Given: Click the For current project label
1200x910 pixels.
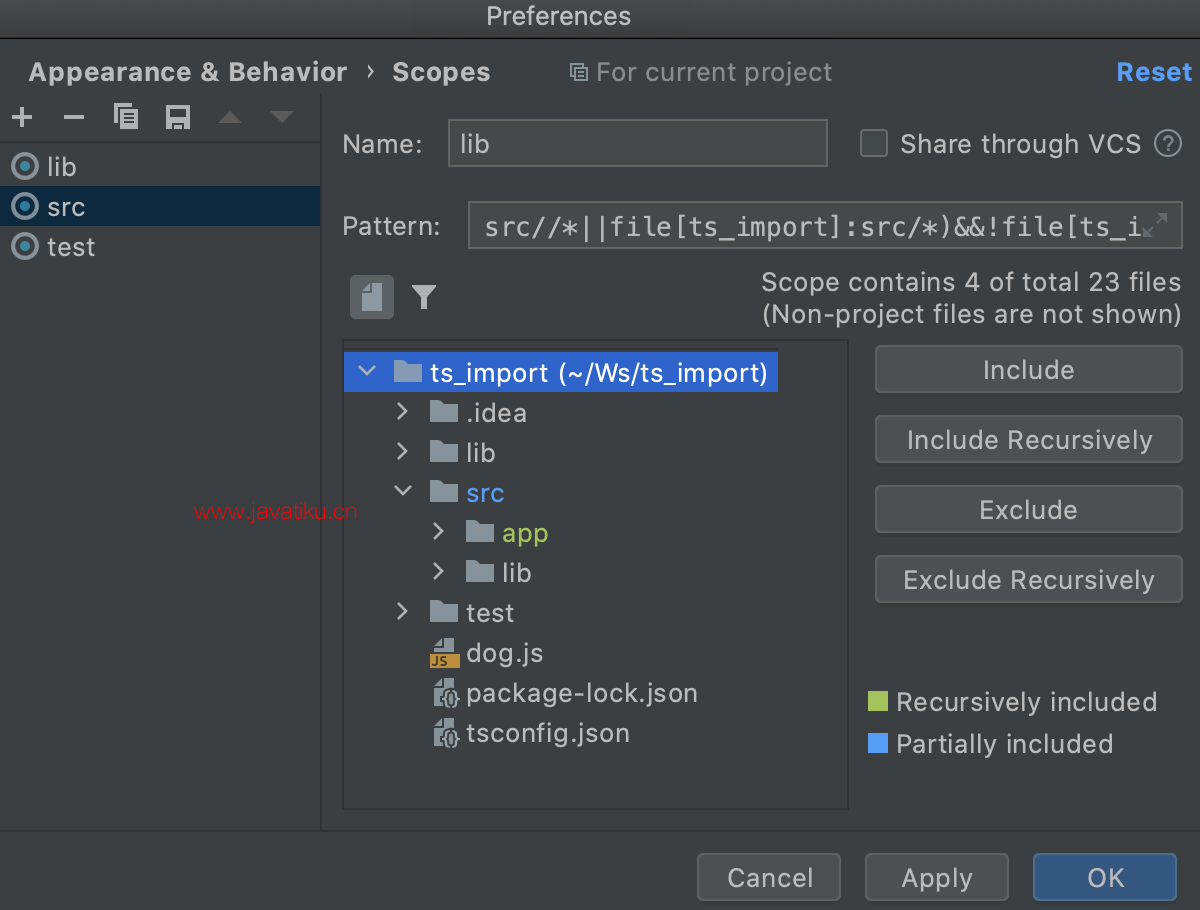Looking at the screenshot, I should 701,72.
